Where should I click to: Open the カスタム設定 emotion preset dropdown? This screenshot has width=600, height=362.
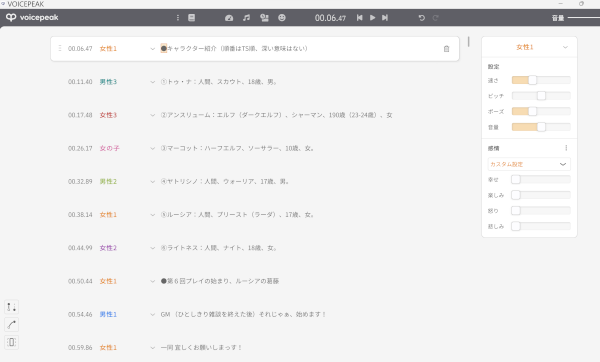click(529, 164)
